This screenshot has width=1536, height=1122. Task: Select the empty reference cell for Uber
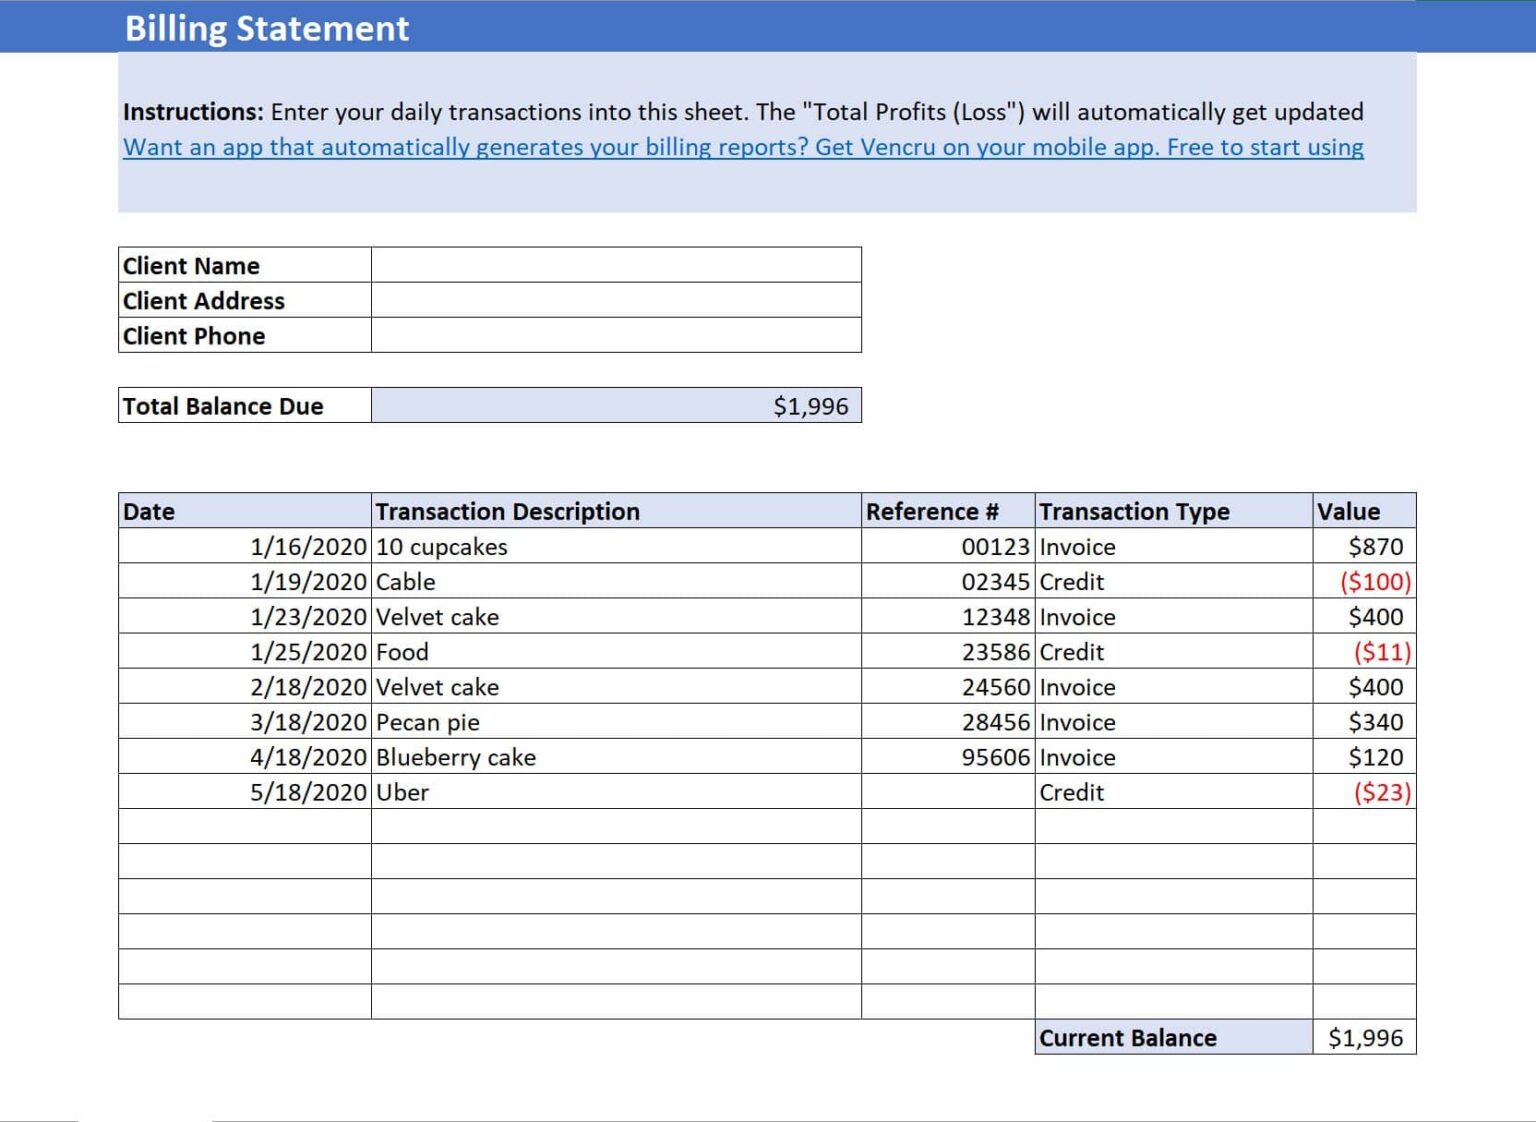point(947,792)
